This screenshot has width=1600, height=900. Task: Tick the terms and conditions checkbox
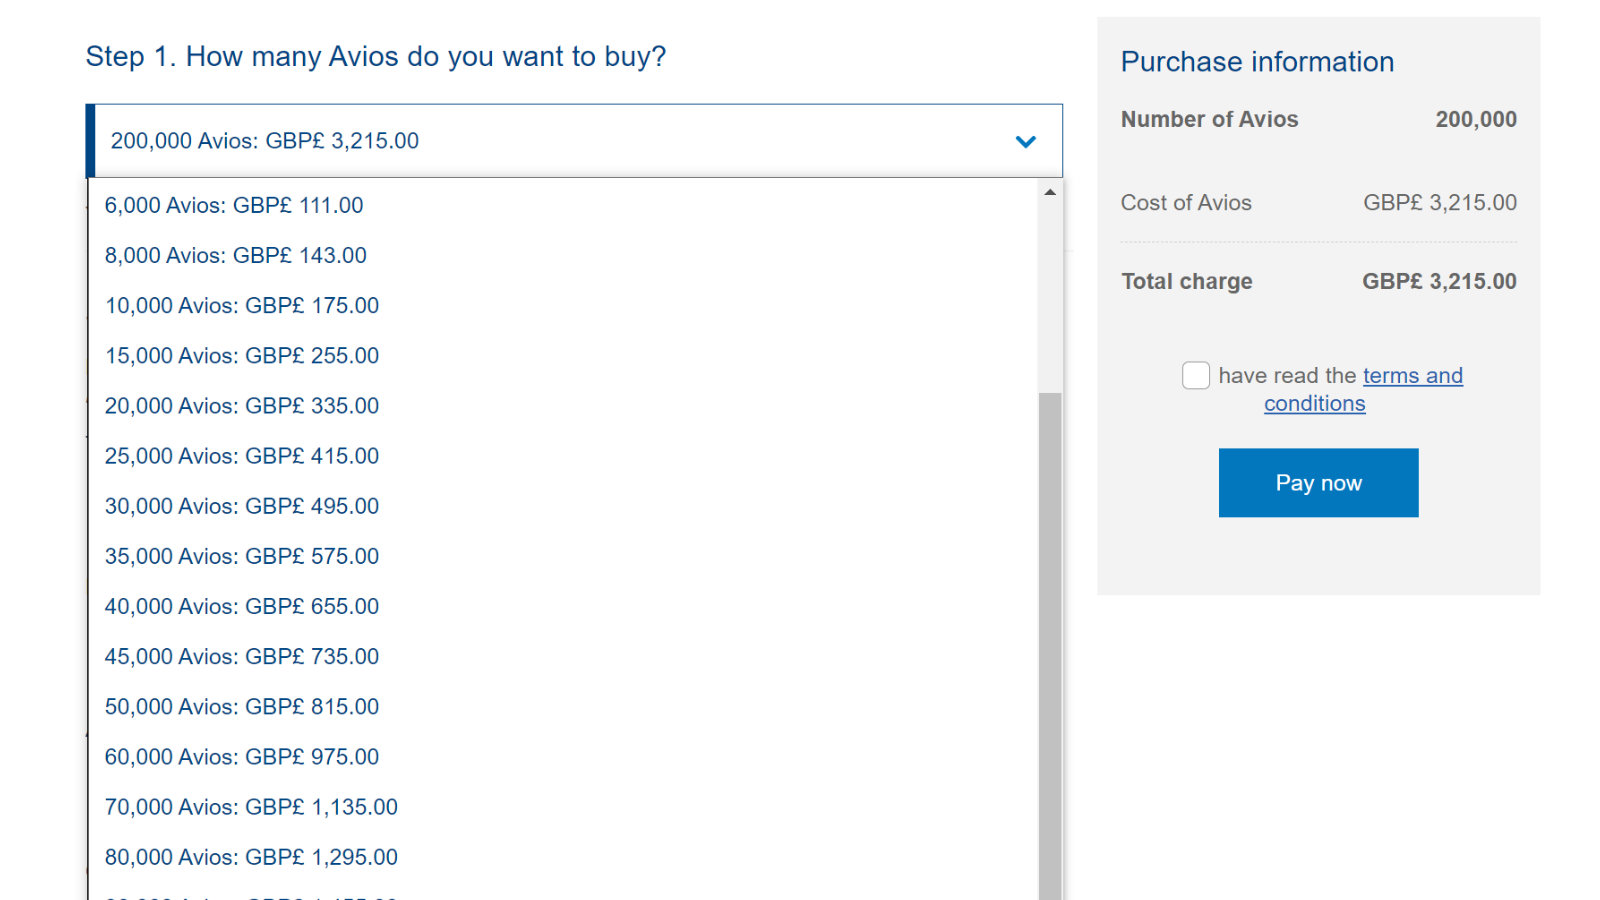[1196, 375]
